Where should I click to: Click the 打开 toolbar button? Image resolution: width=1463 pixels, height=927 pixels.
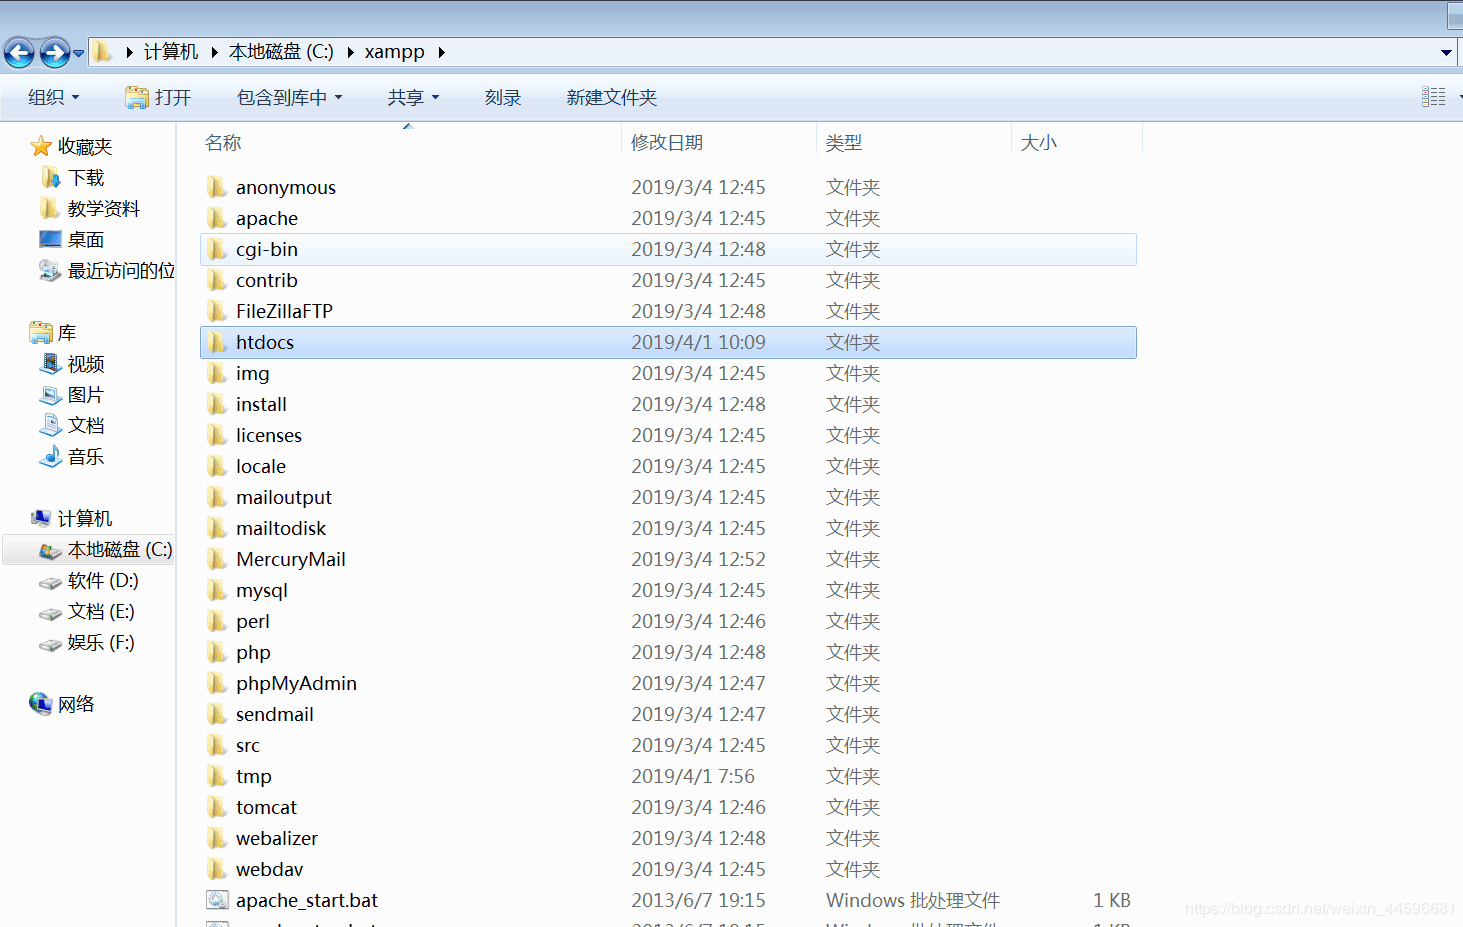(158, 97)
